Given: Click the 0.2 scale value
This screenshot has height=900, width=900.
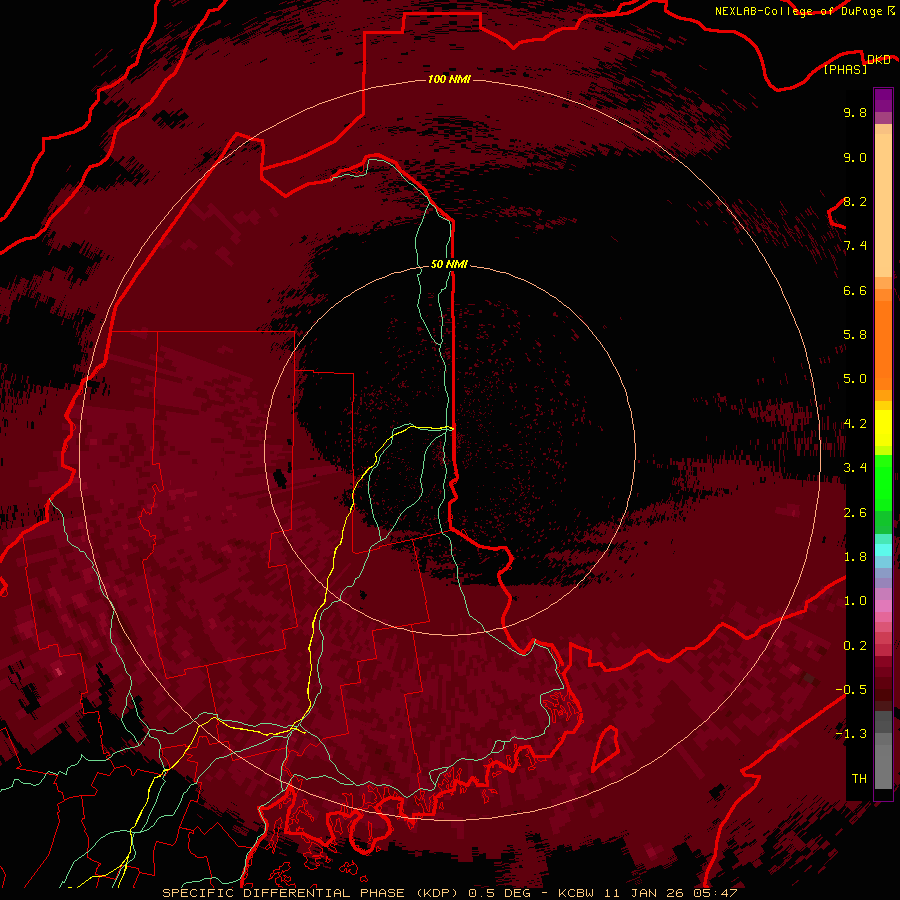Looking at the screenshot, I should pyautogui.click(x=855, y=646).
